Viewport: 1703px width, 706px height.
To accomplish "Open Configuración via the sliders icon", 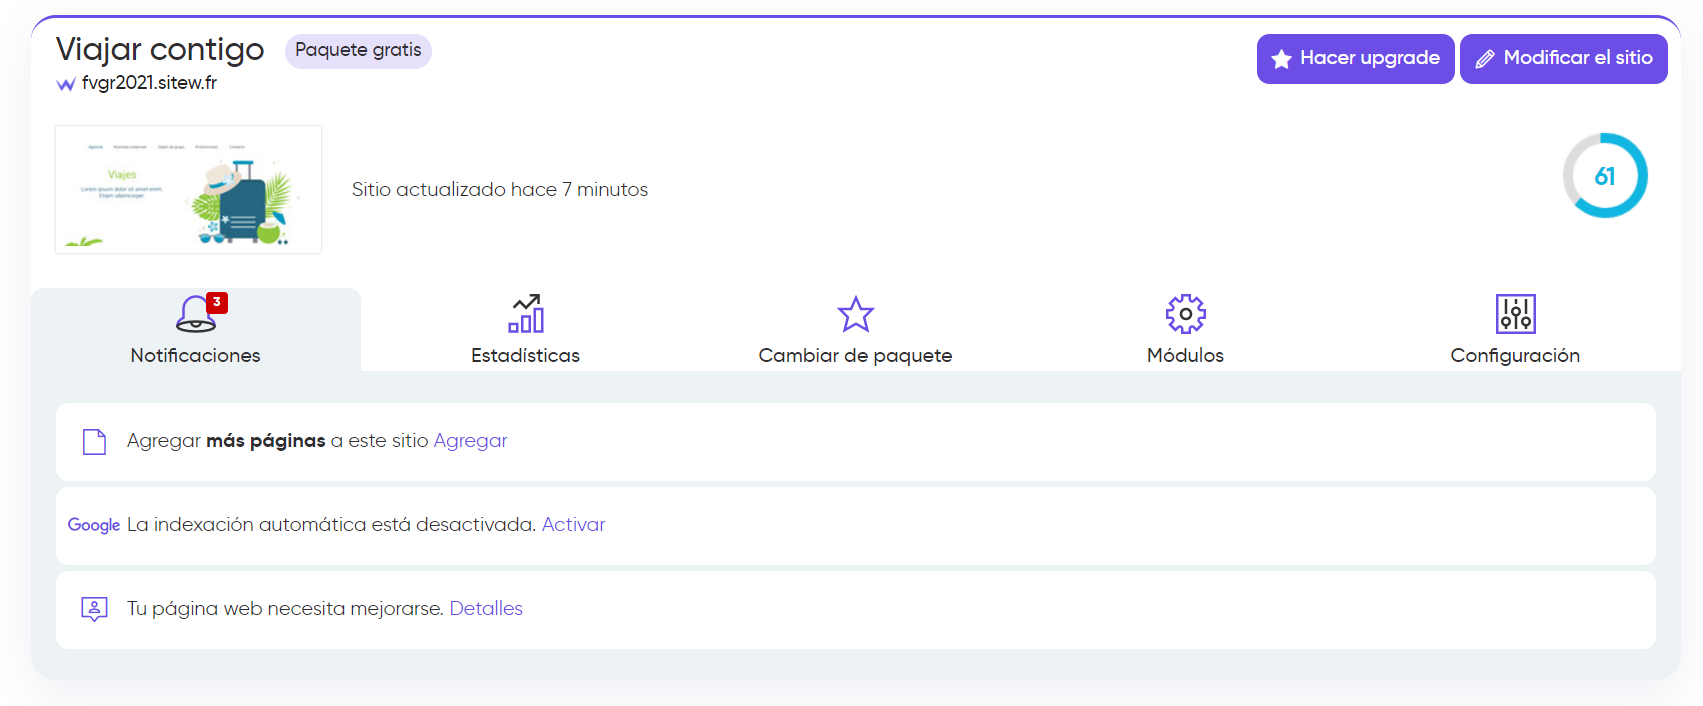I will click(x=1515, y=314).
